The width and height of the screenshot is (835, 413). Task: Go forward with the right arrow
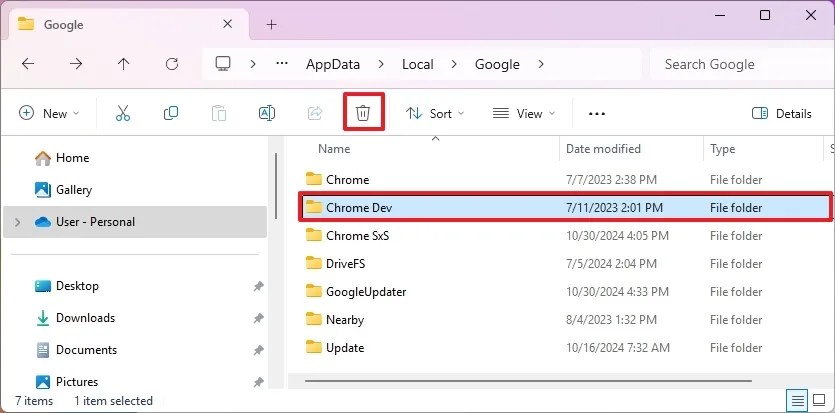tap(76, 64)
